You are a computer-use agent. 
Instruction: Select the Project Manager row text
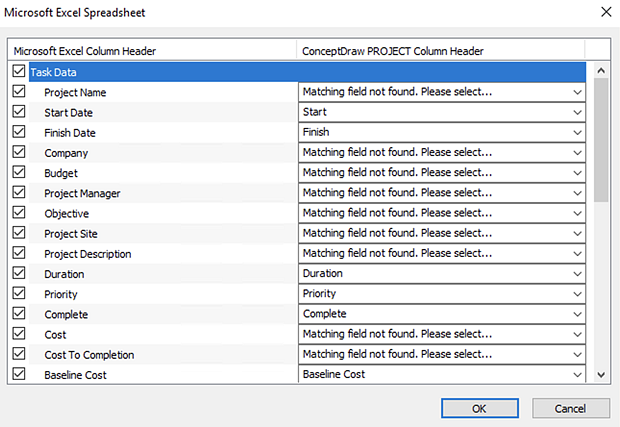point(82,194)
